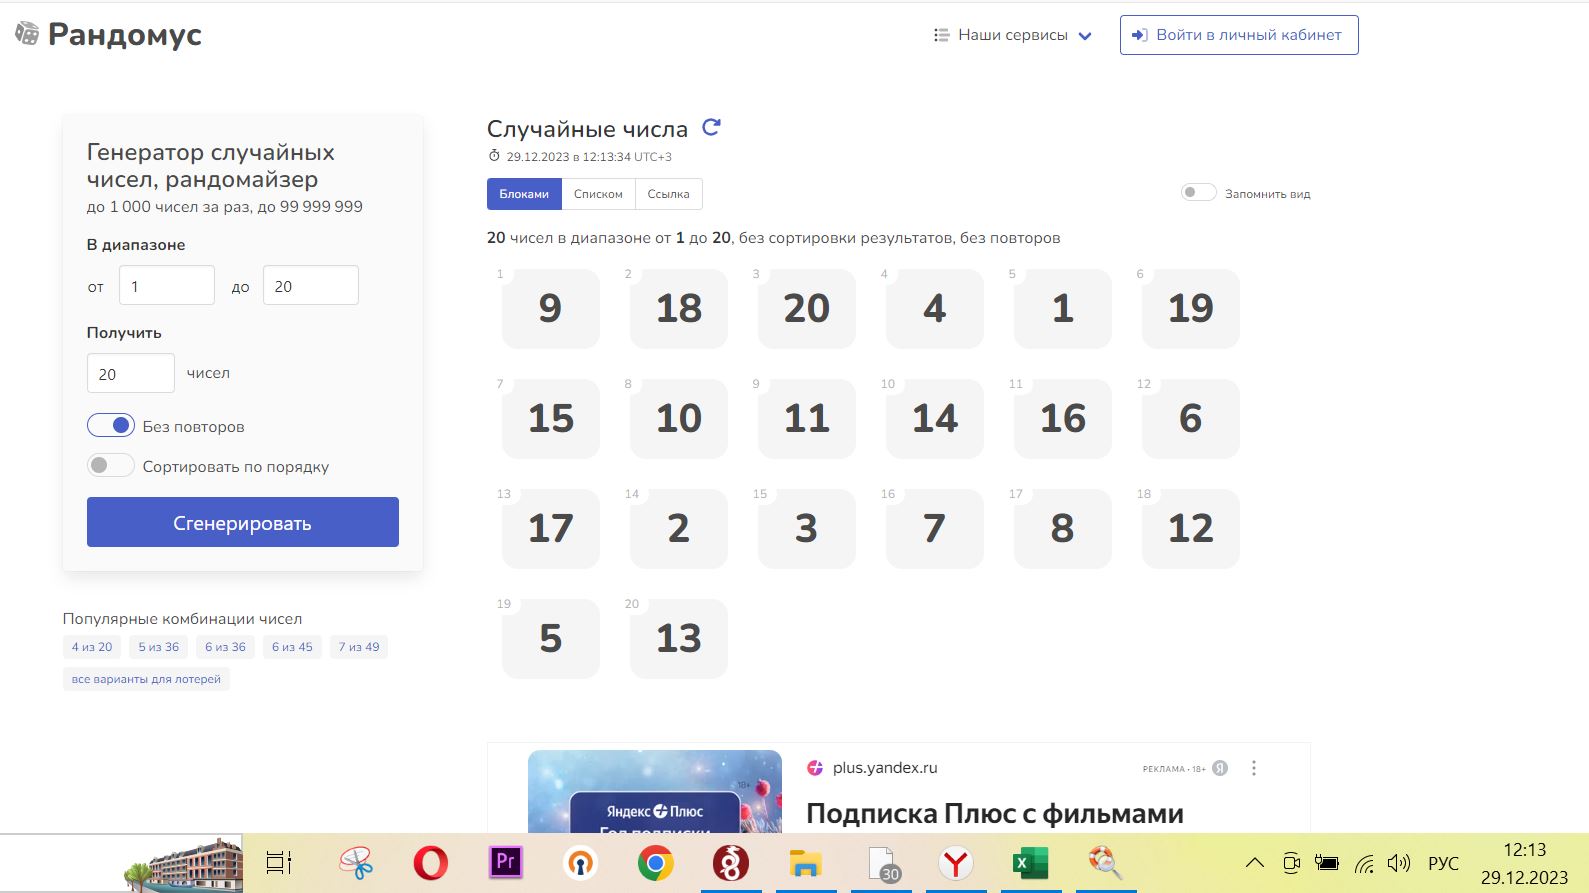The height and width of the screenshot is (893, 1589).
Task: Click the number card showing 9
Action: (x=551, y=308)
